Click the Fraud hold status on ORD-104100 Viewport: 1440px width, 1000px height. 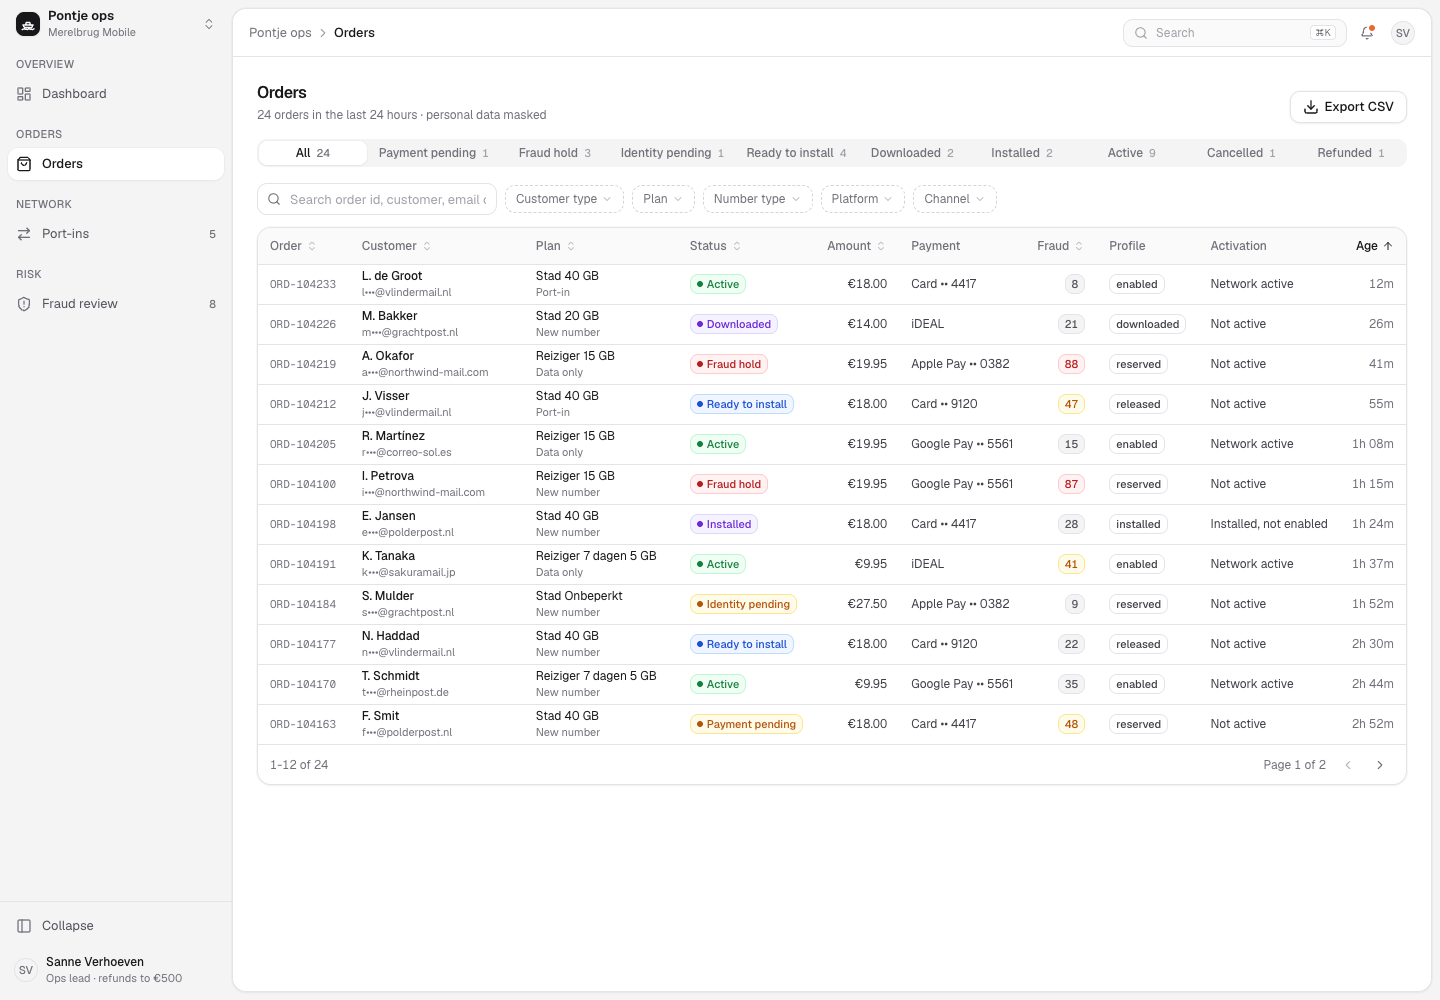[x=729, y=484]
